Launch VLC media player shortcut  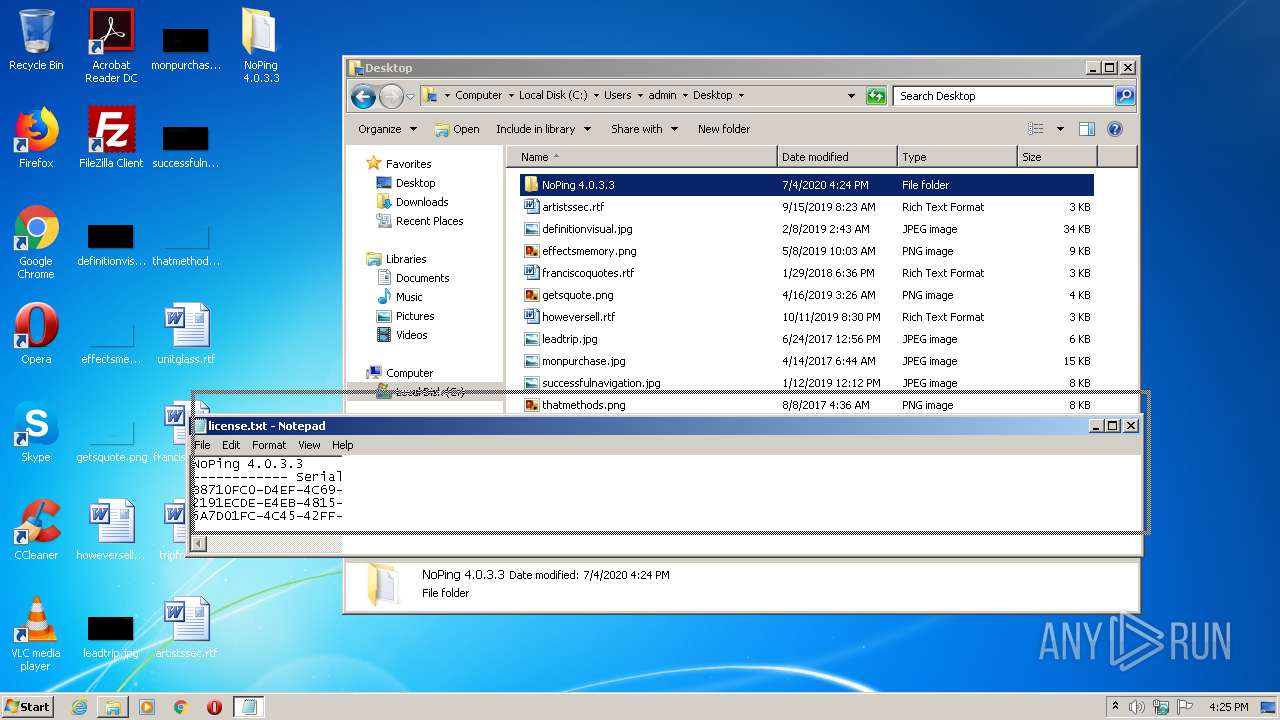coord(36,634)
